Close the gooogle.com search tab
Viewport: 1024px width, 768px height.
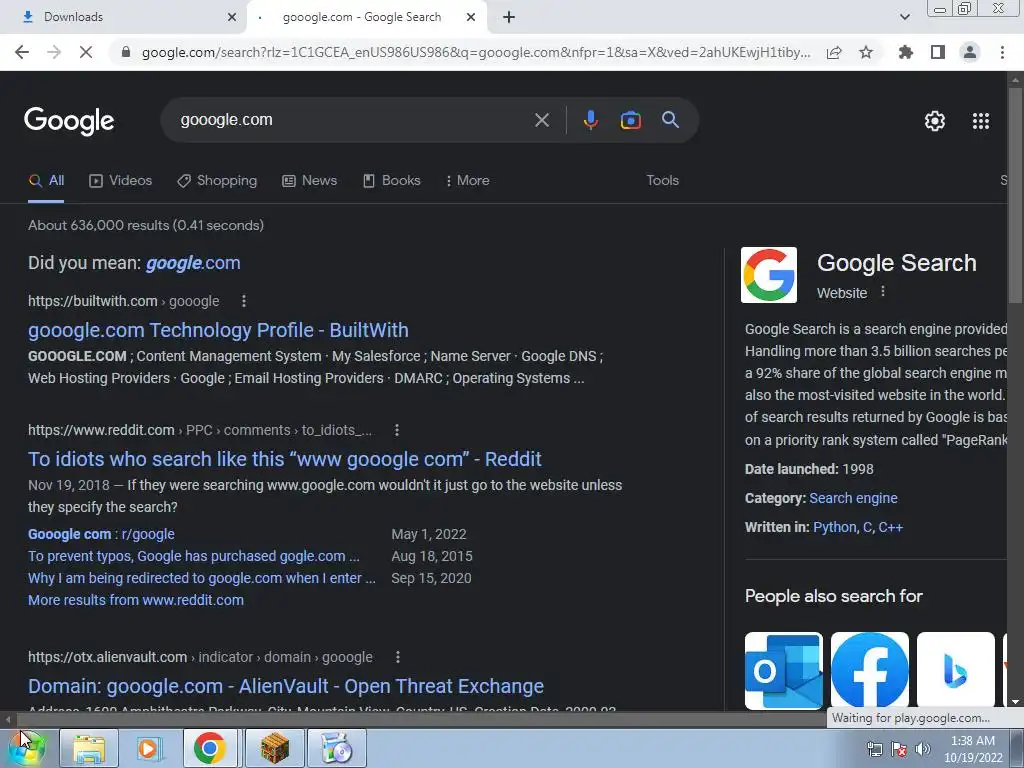[x=471, y=17]
